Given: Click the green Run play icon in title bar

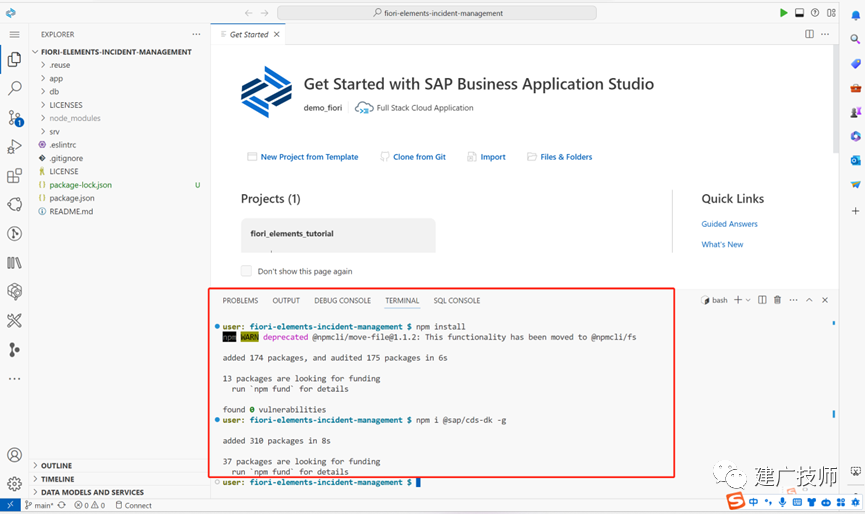Looking at the screenshot, I should 783,13.
